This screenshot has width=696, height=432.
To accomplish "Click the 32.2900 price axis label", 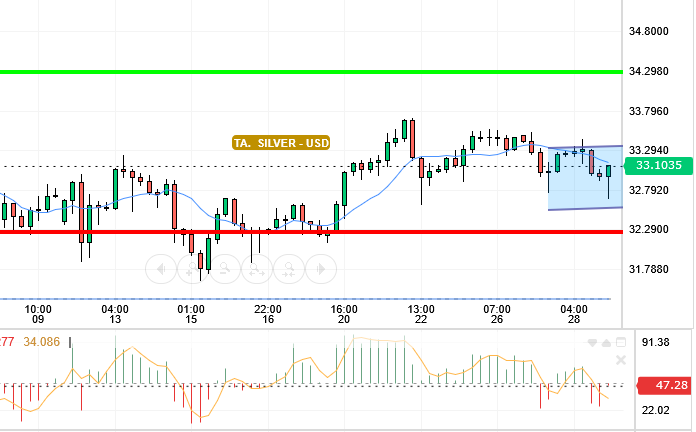I will coord(649,229).
